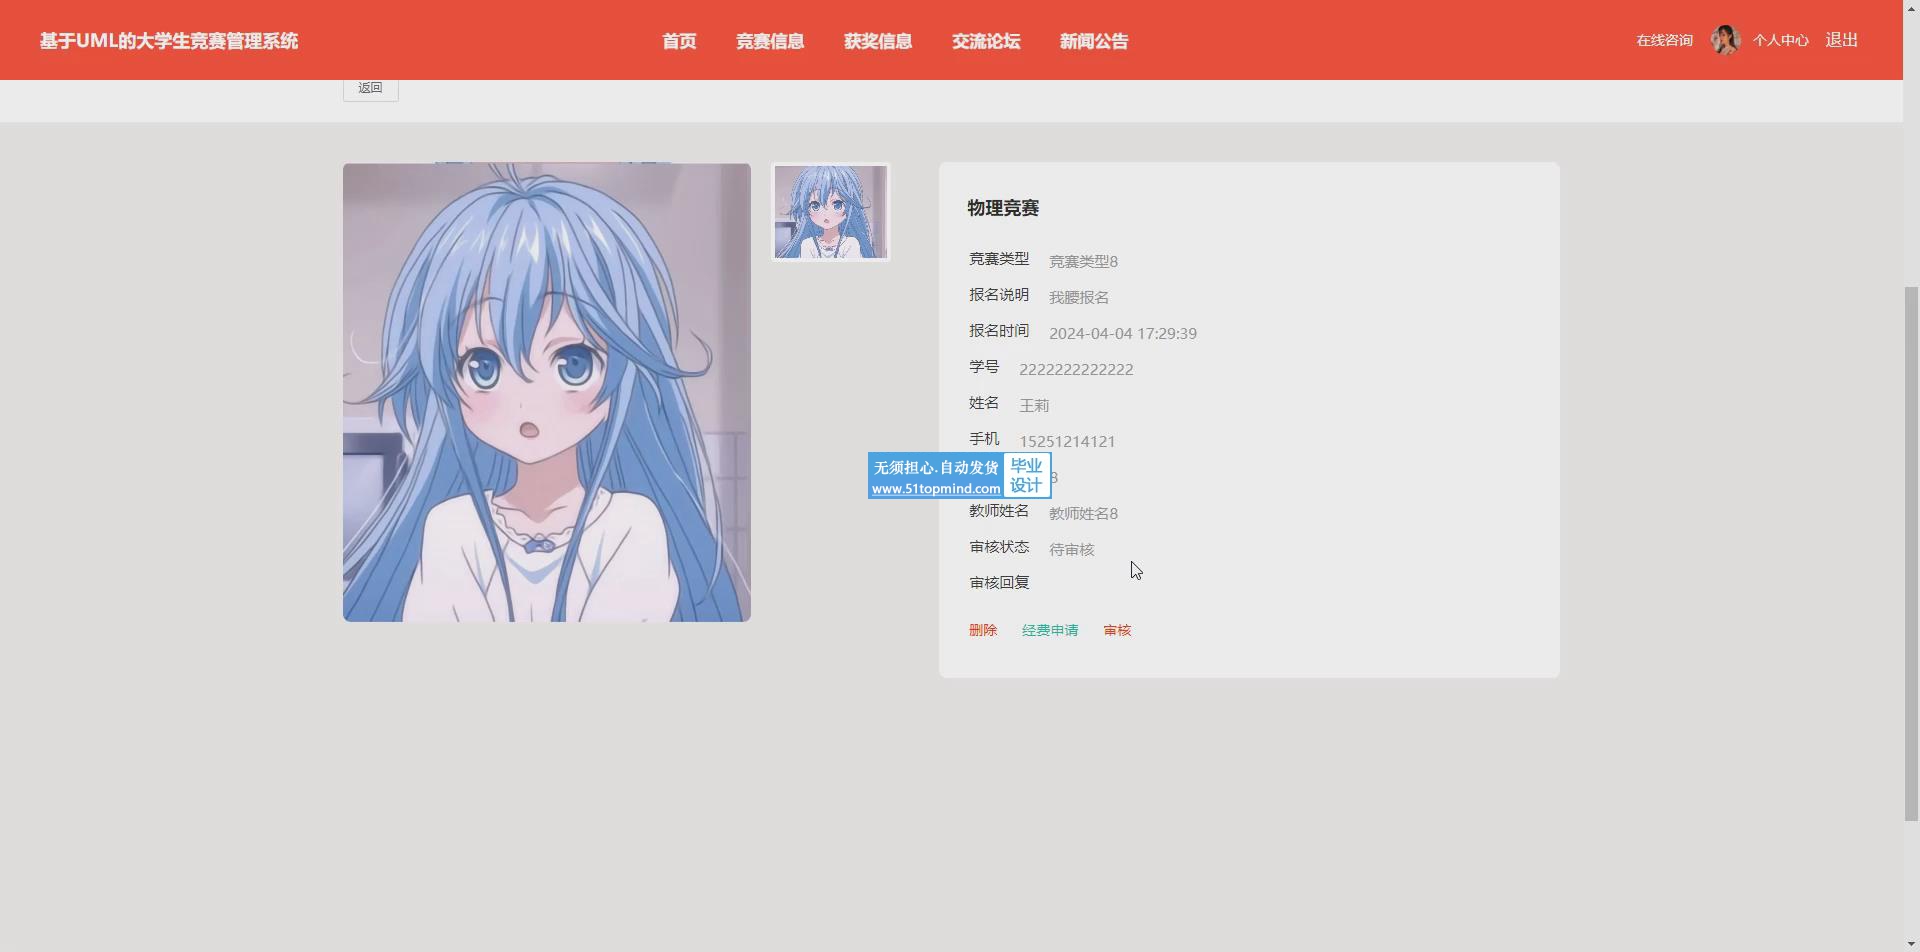Click the 学号 label
This screenshot has height=952, width=1920.
point(984,366)
